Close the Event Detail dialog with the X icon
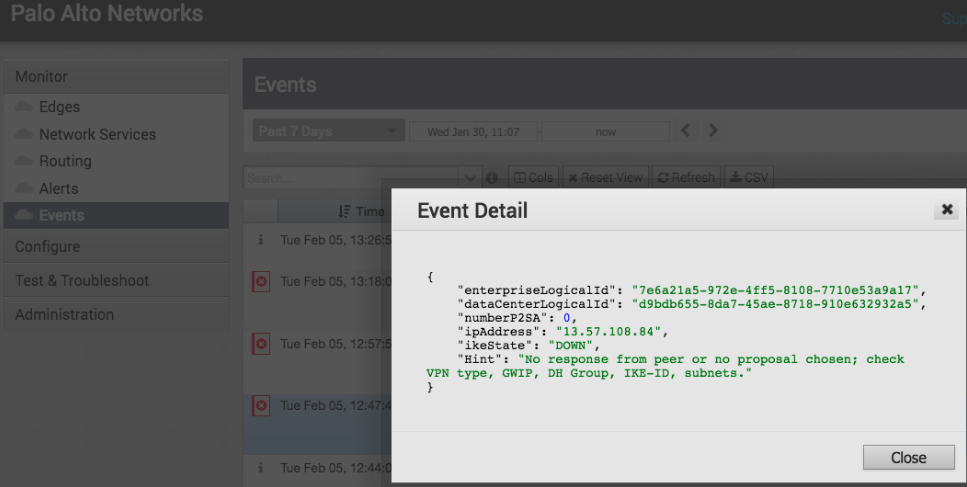This screenshot has height=487, width=967. (x=947, y=210)
